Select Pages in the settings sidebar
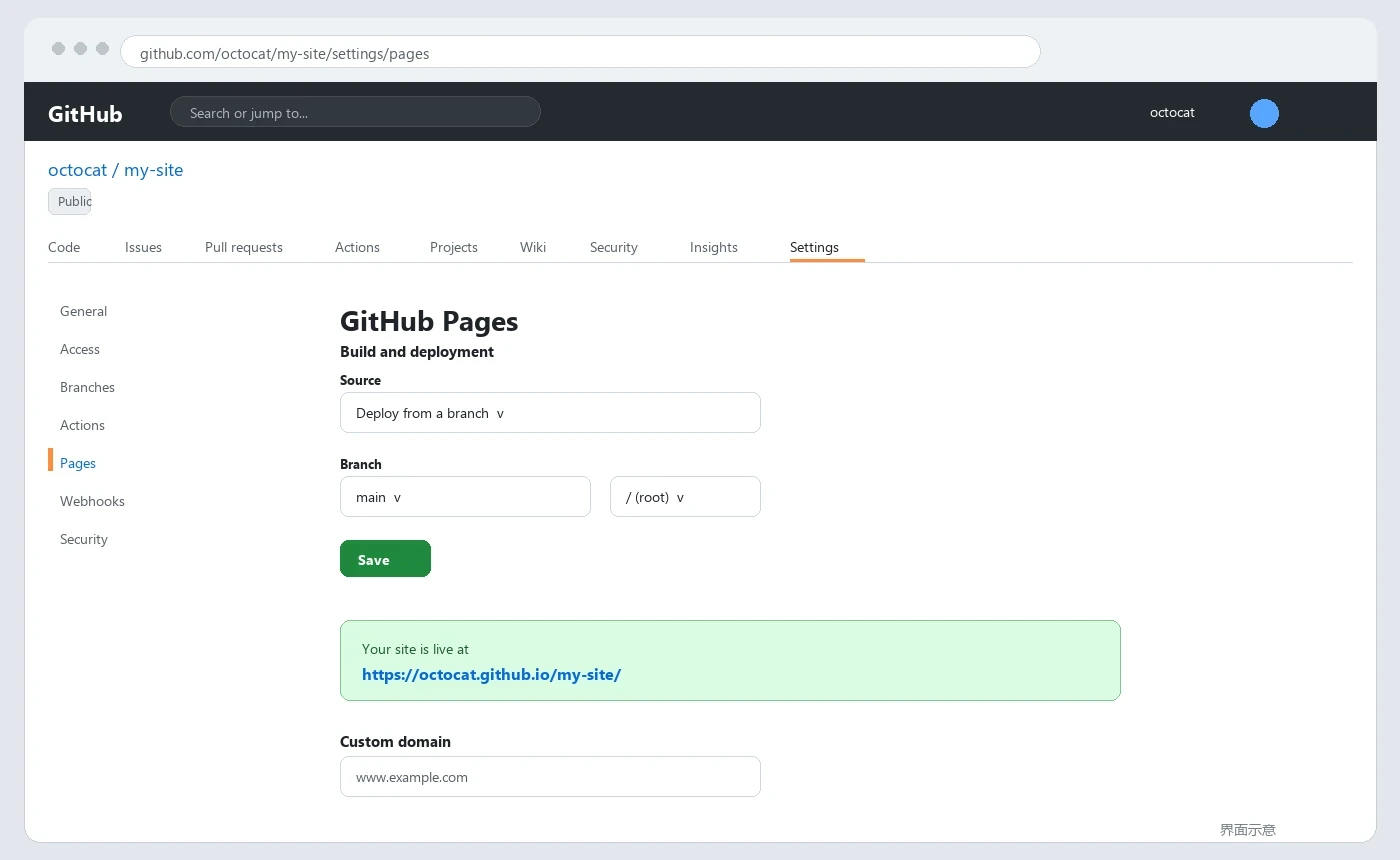 click(78, 463)
